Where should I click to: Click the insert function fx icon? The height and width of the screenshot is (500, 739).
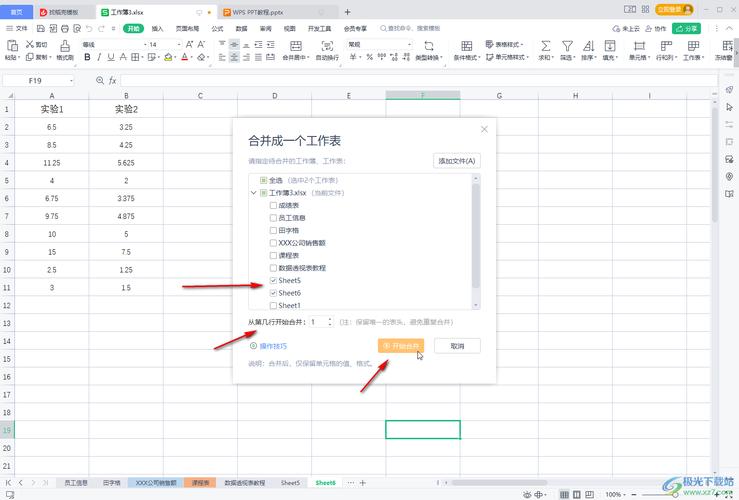click(113, 81)
